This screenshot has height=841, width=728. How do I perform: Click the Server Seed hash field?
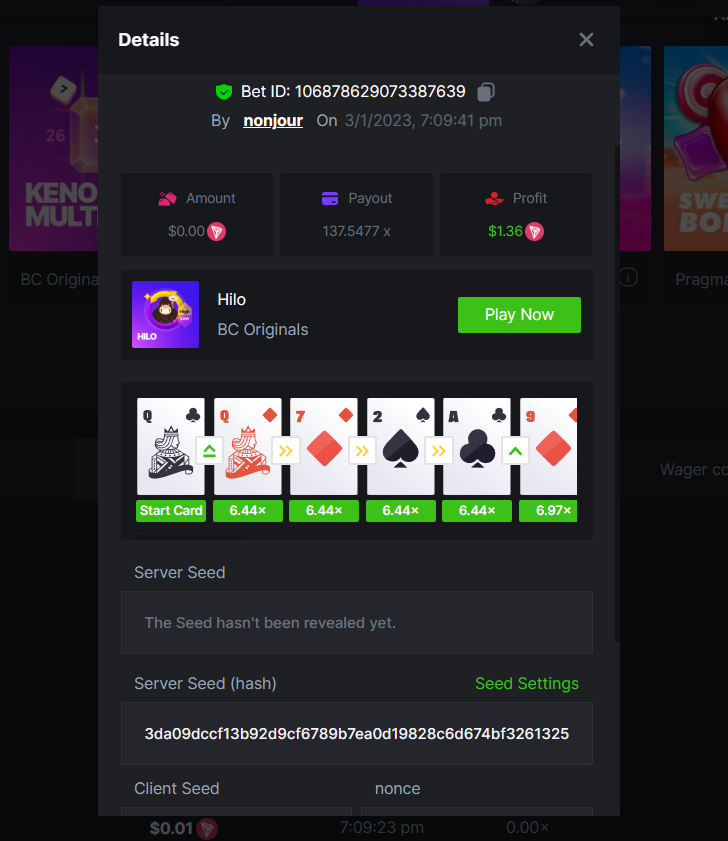357,734
